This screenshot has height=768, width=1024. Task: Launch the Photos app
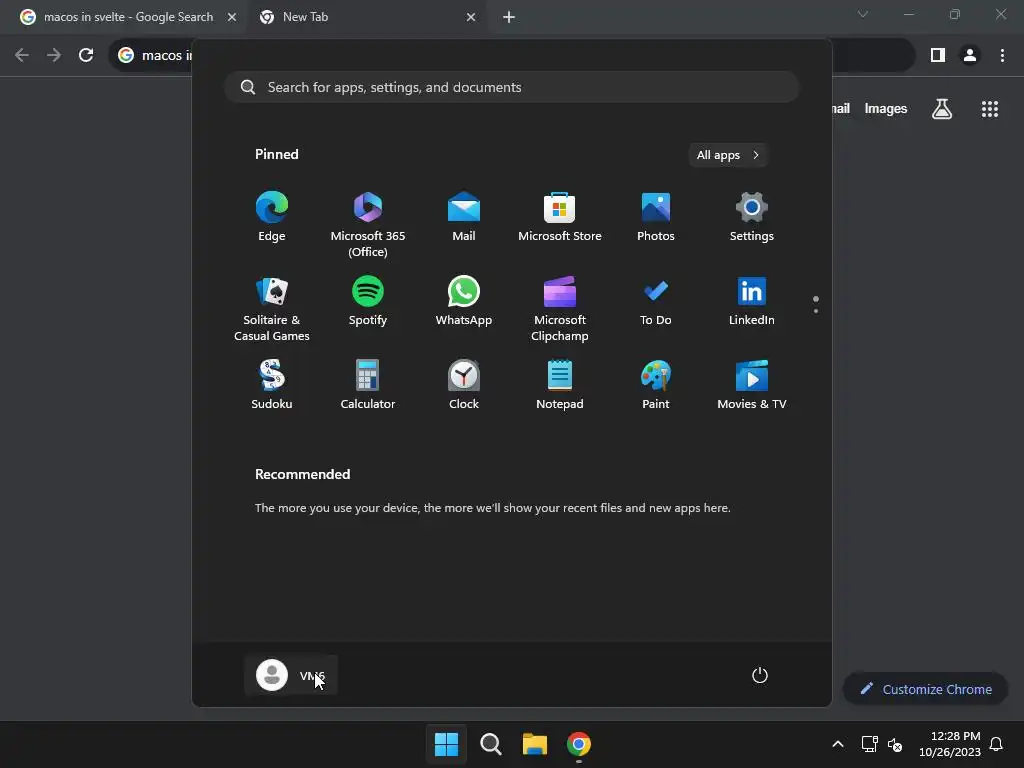pyautogui.click(x=656, y=217)
